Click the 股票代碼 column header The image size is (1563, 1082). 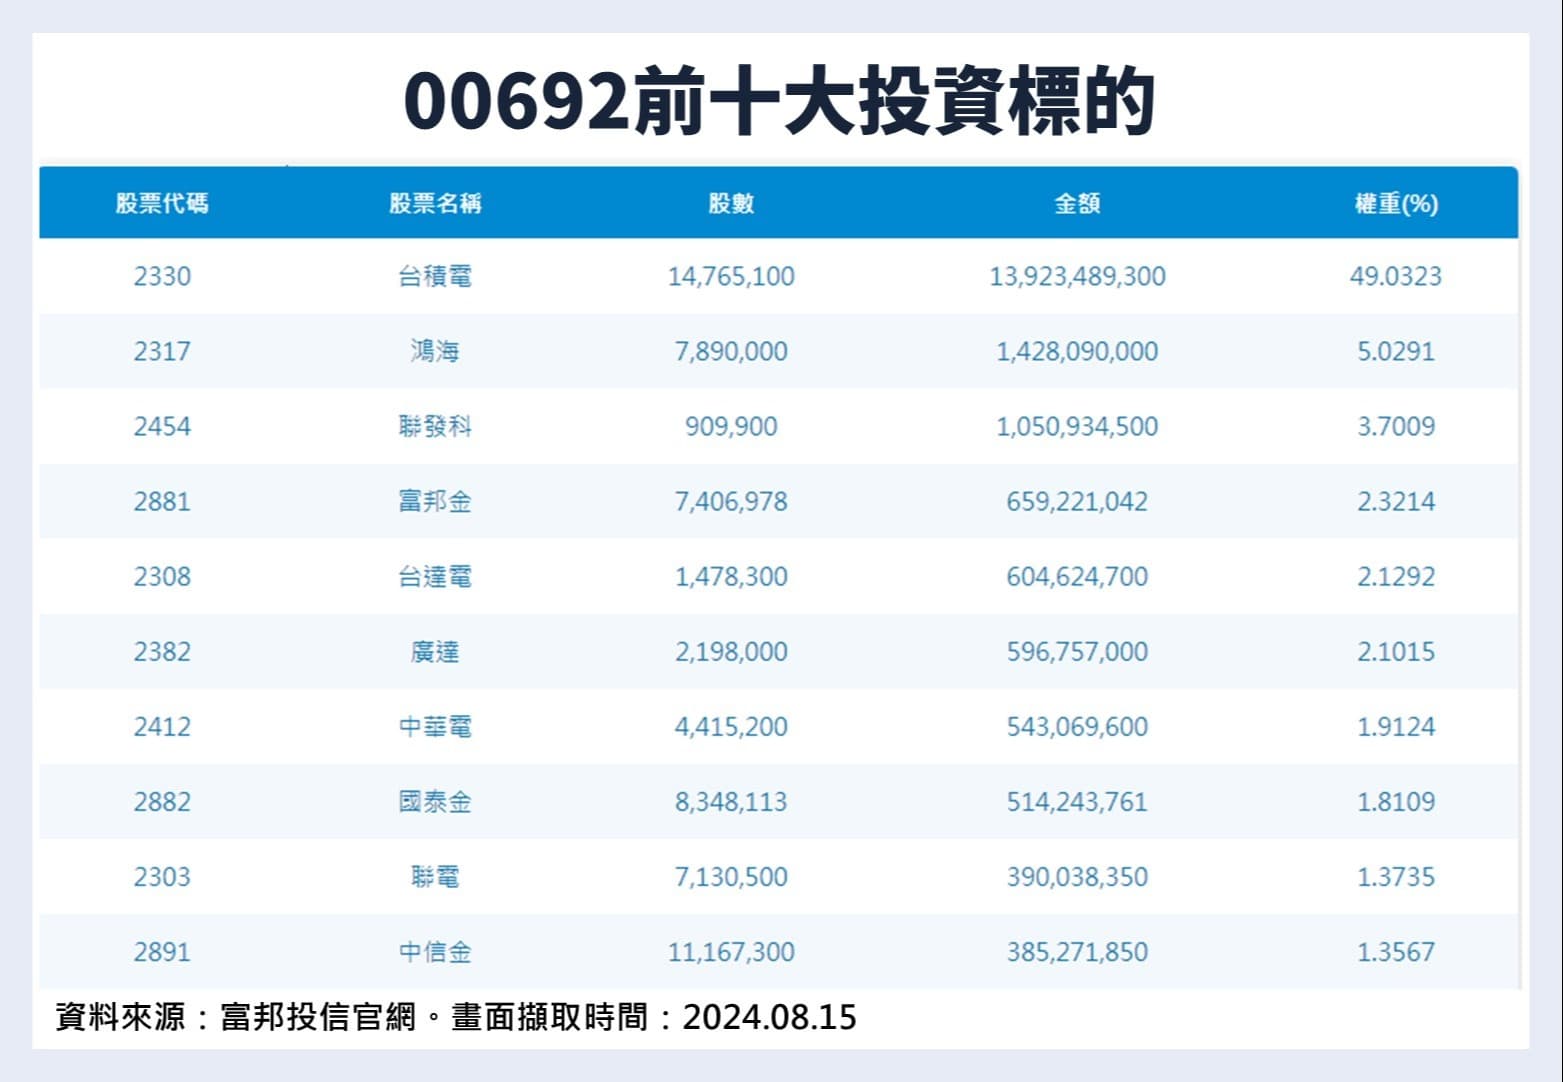click(162, 204)
